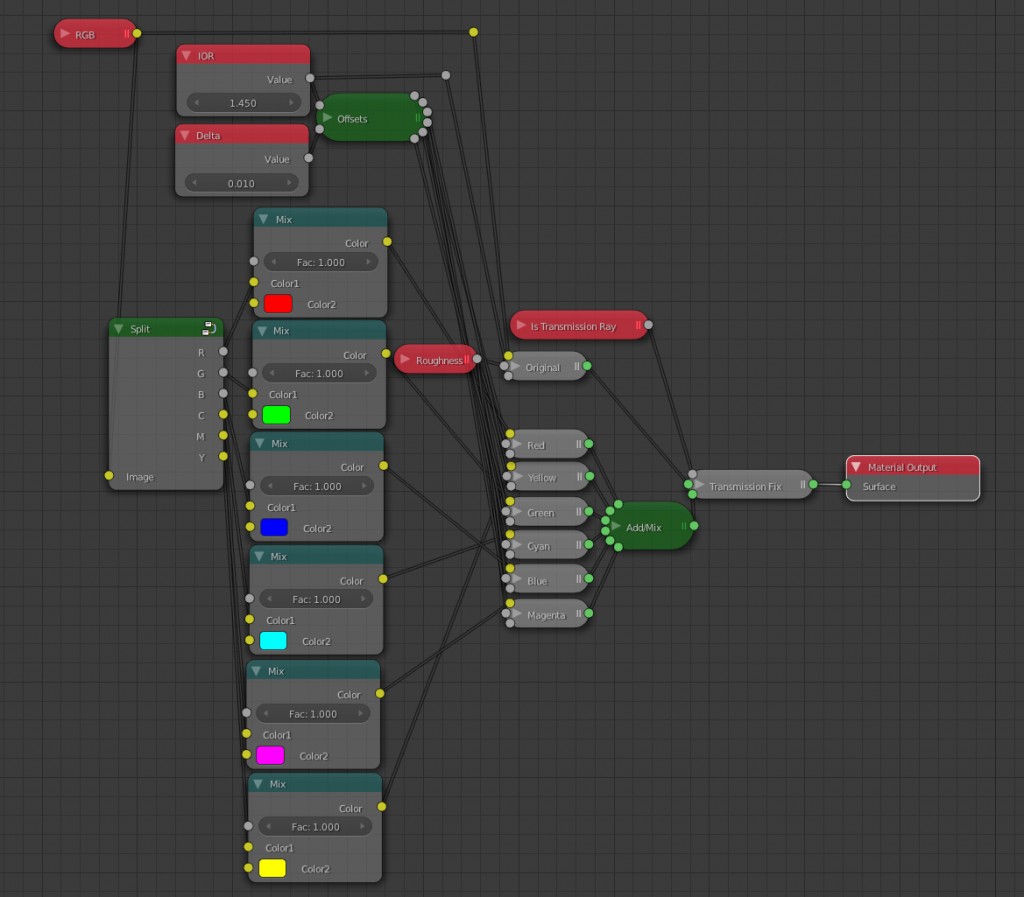Expand the Yellow node
The image size is (1024, 897).
pos(517,478)
